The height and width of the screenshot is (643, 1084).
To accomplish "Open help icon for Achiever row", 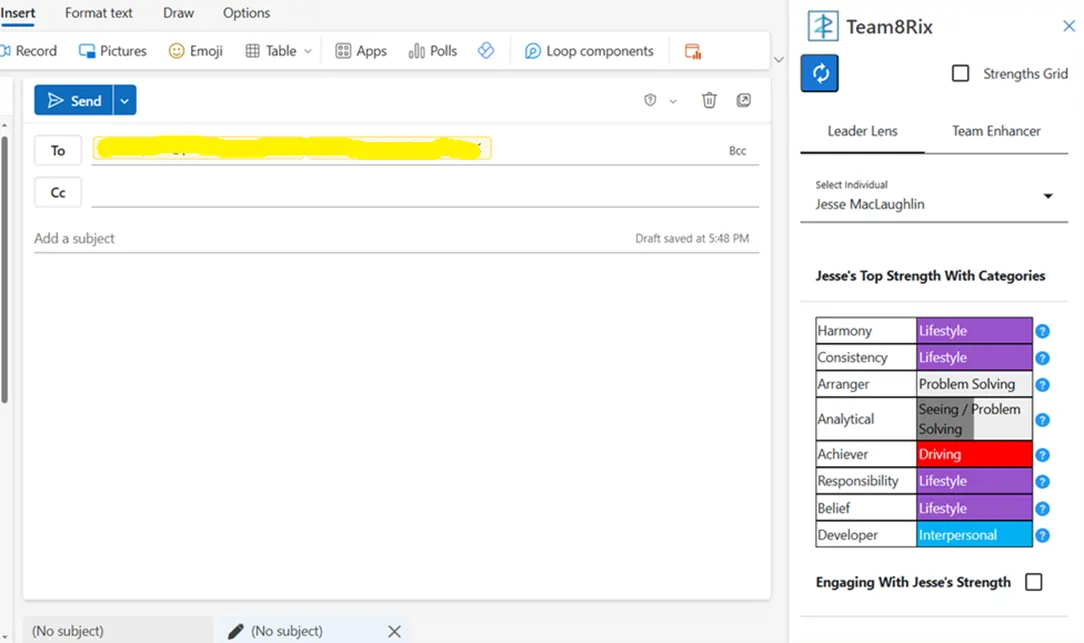I will [x=1043, y=455].
